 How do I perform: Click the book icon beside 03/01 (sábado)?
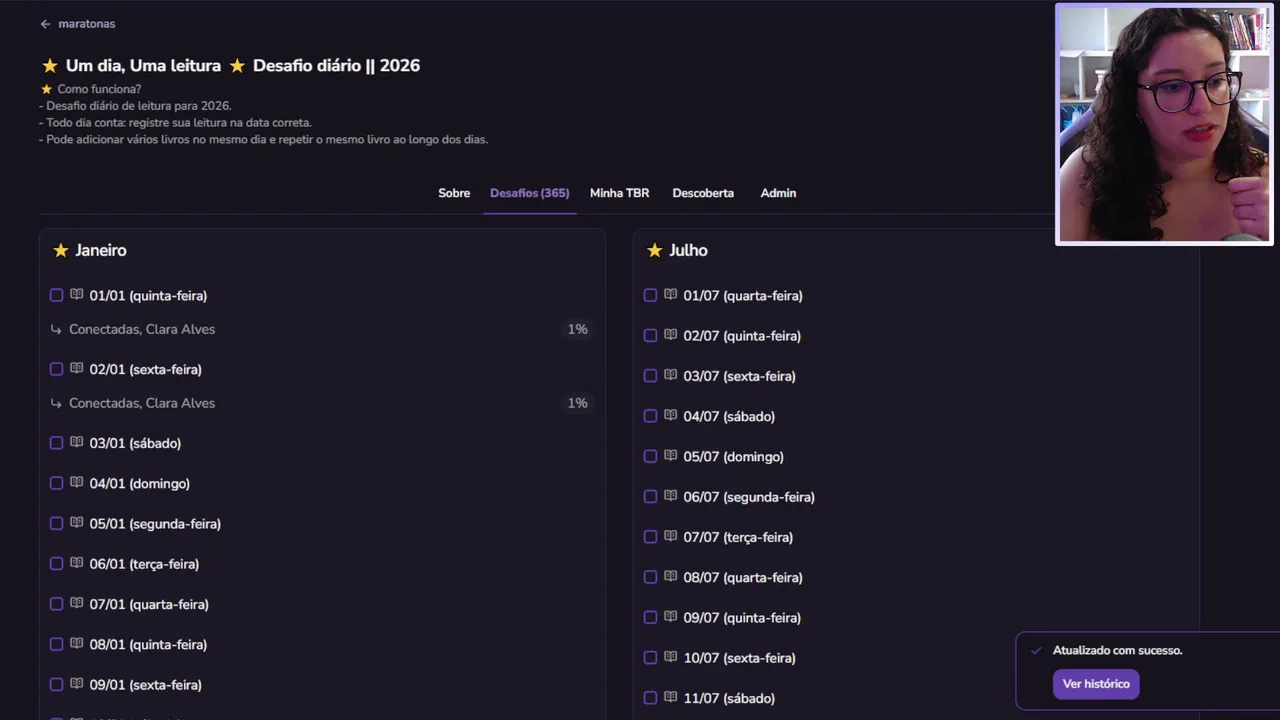[76, 442]
